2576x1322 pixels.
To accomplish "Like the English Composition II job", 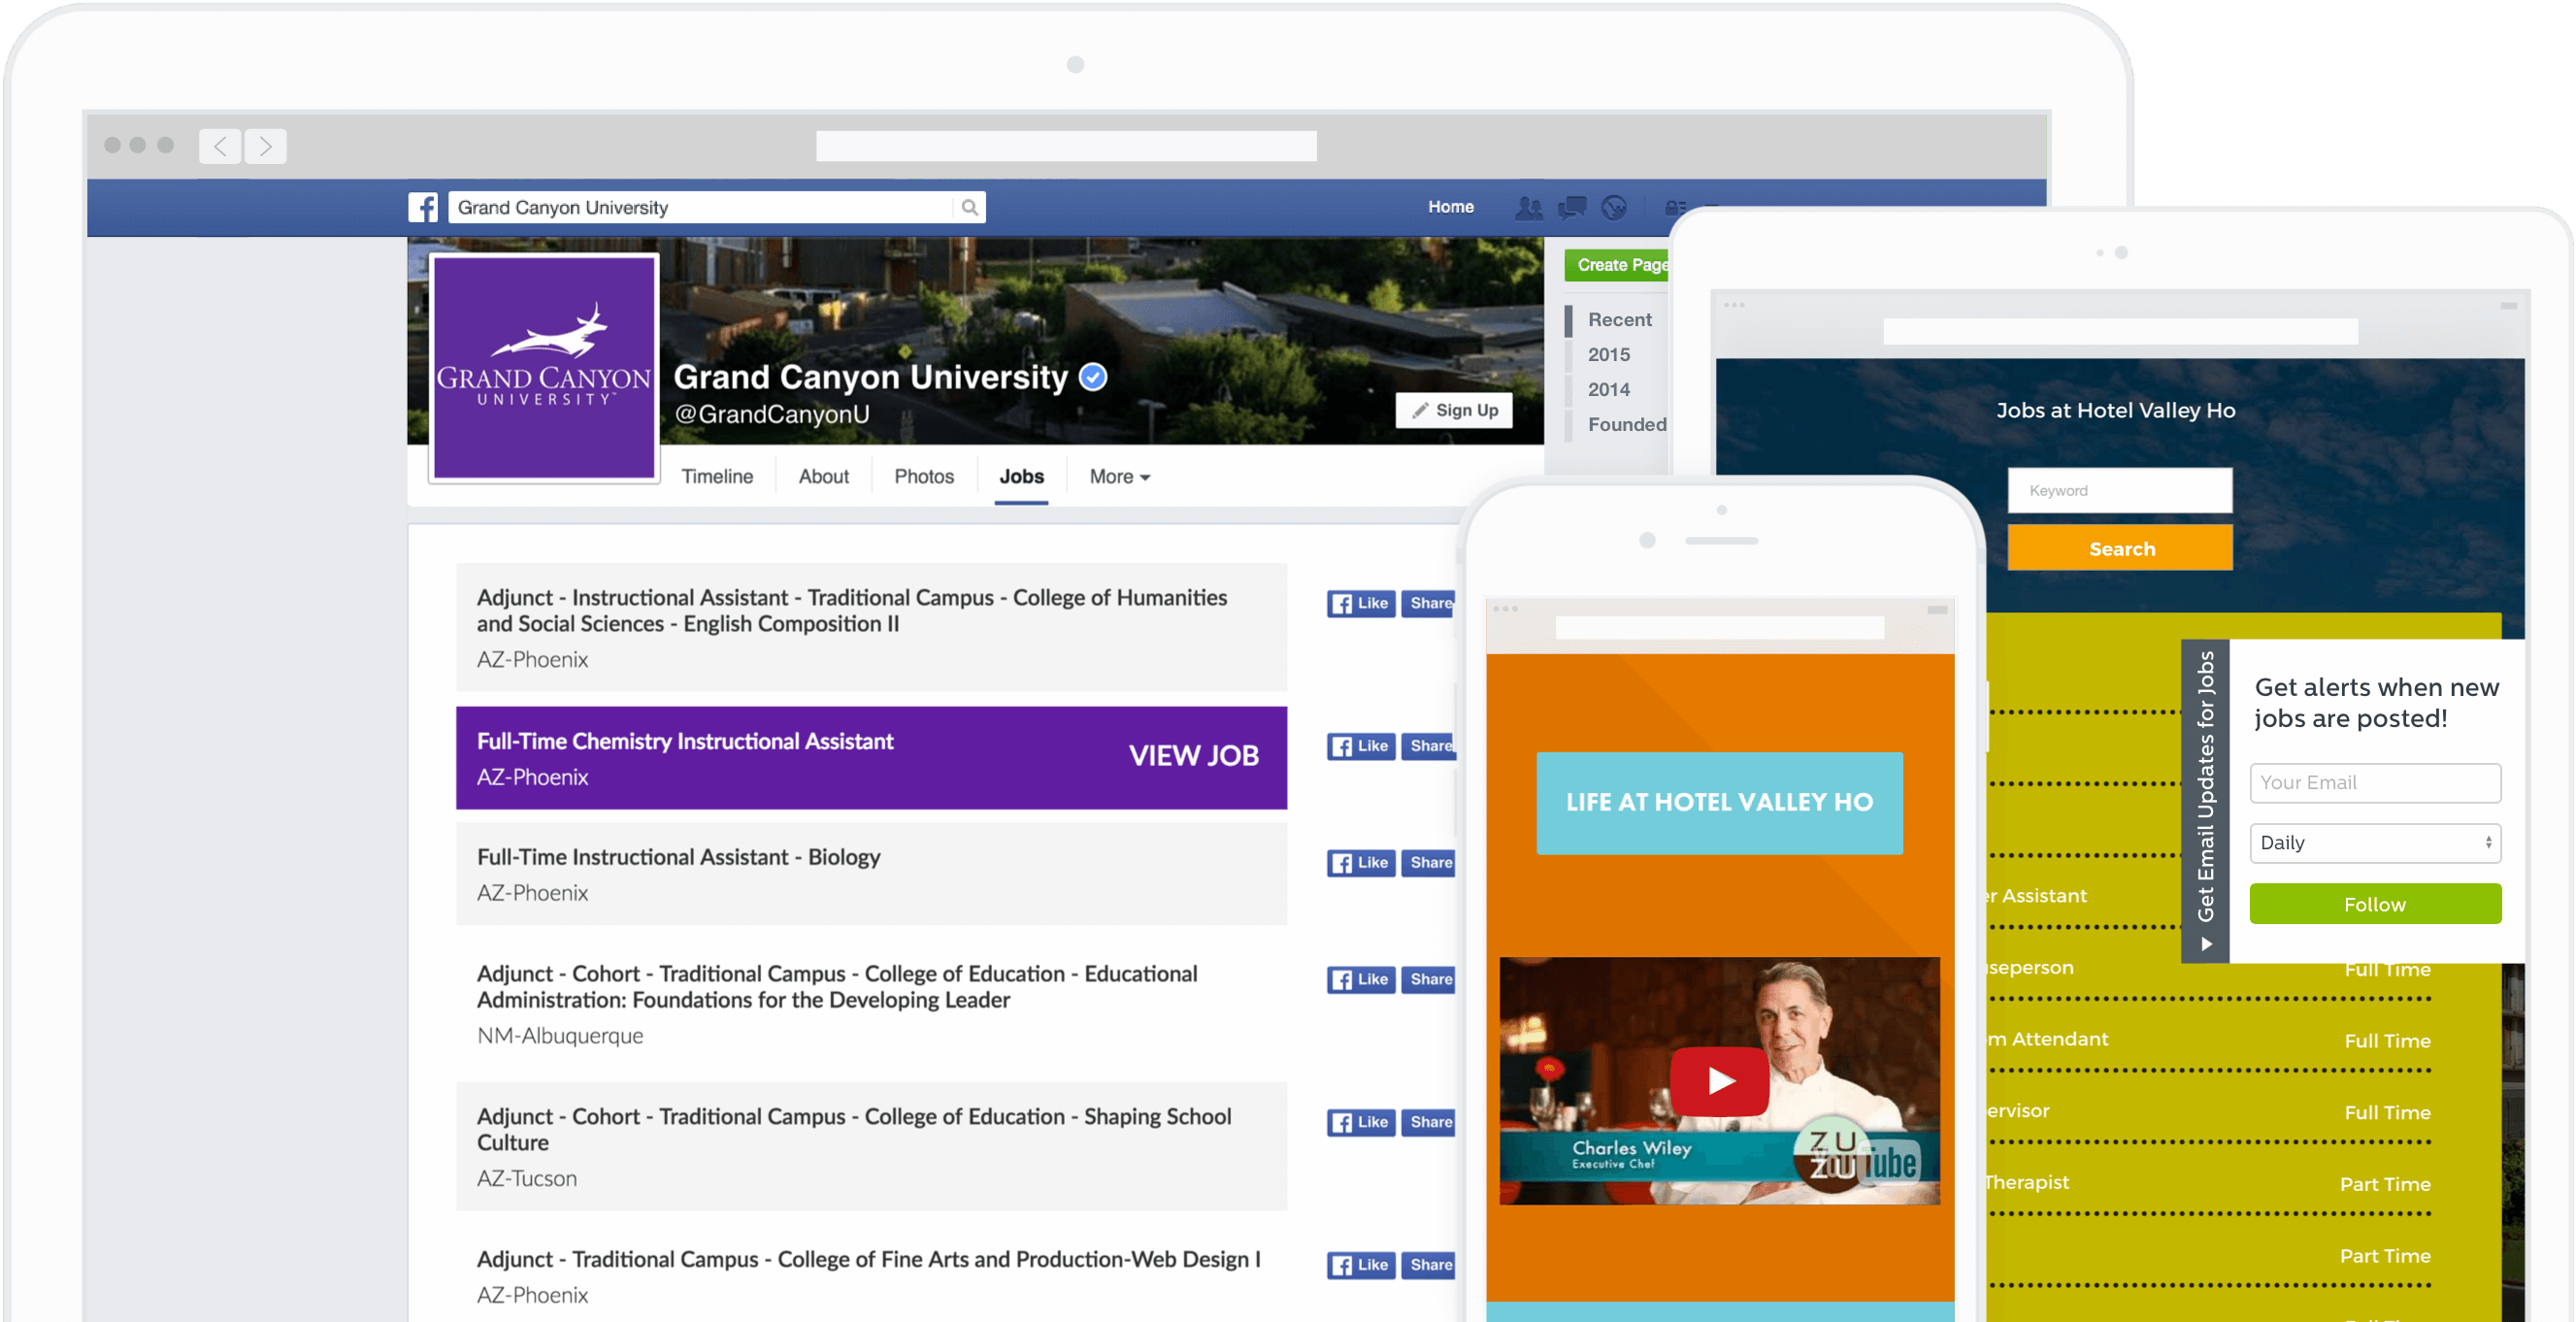I will (1361, 603).
